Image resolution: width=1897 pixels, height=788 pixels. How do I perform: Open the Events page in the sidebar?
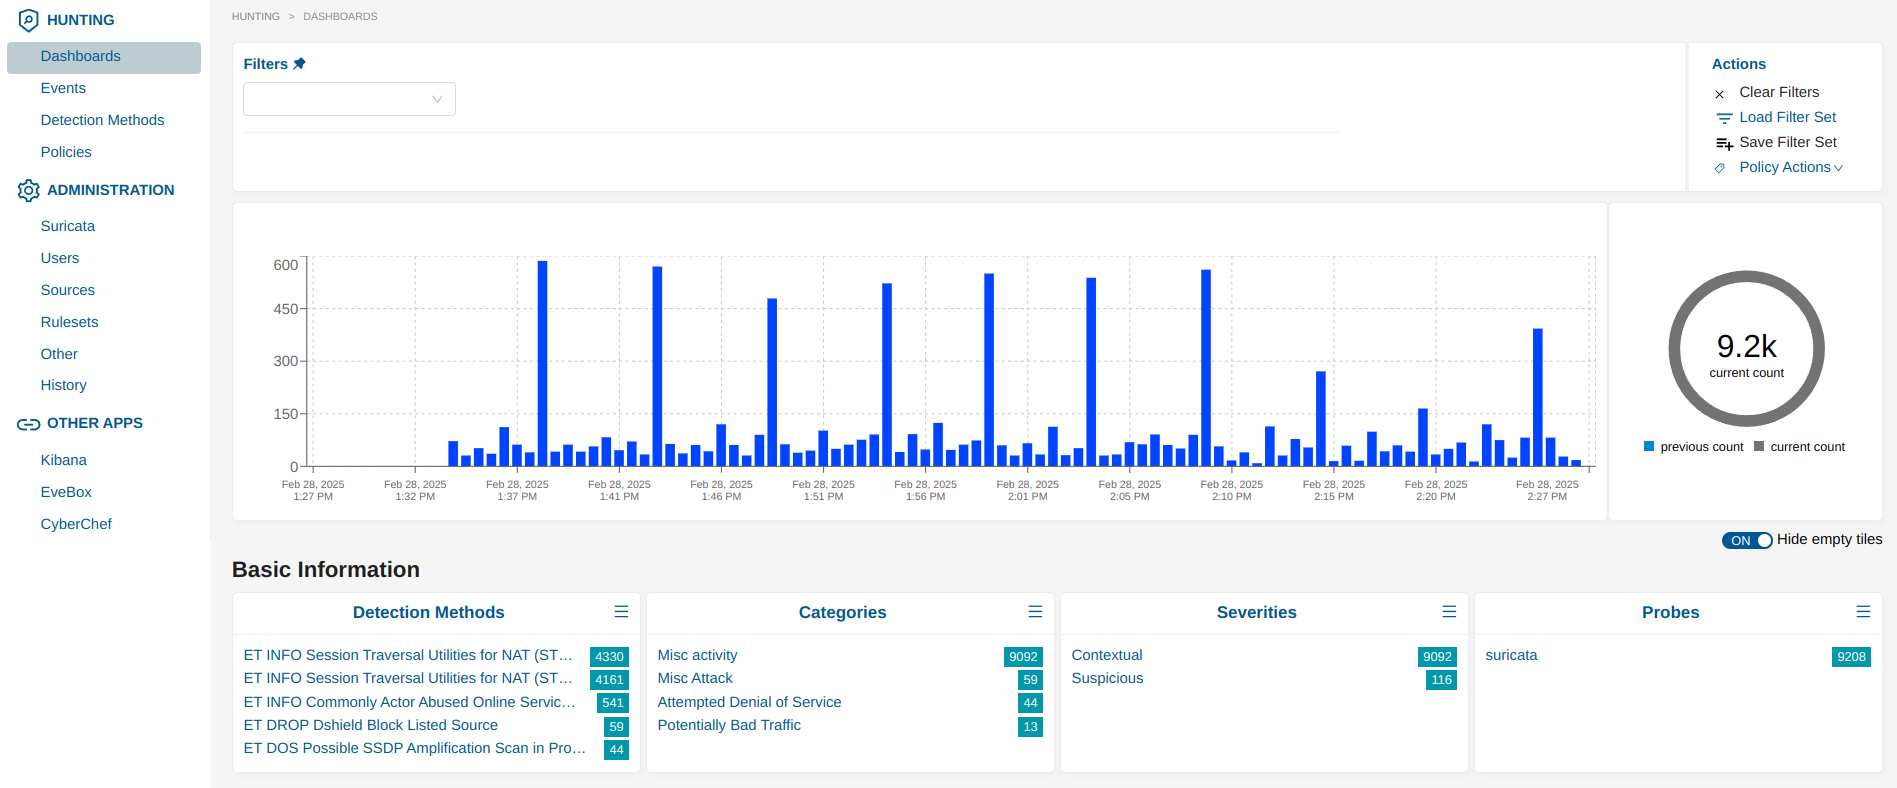tap(63, 88)
